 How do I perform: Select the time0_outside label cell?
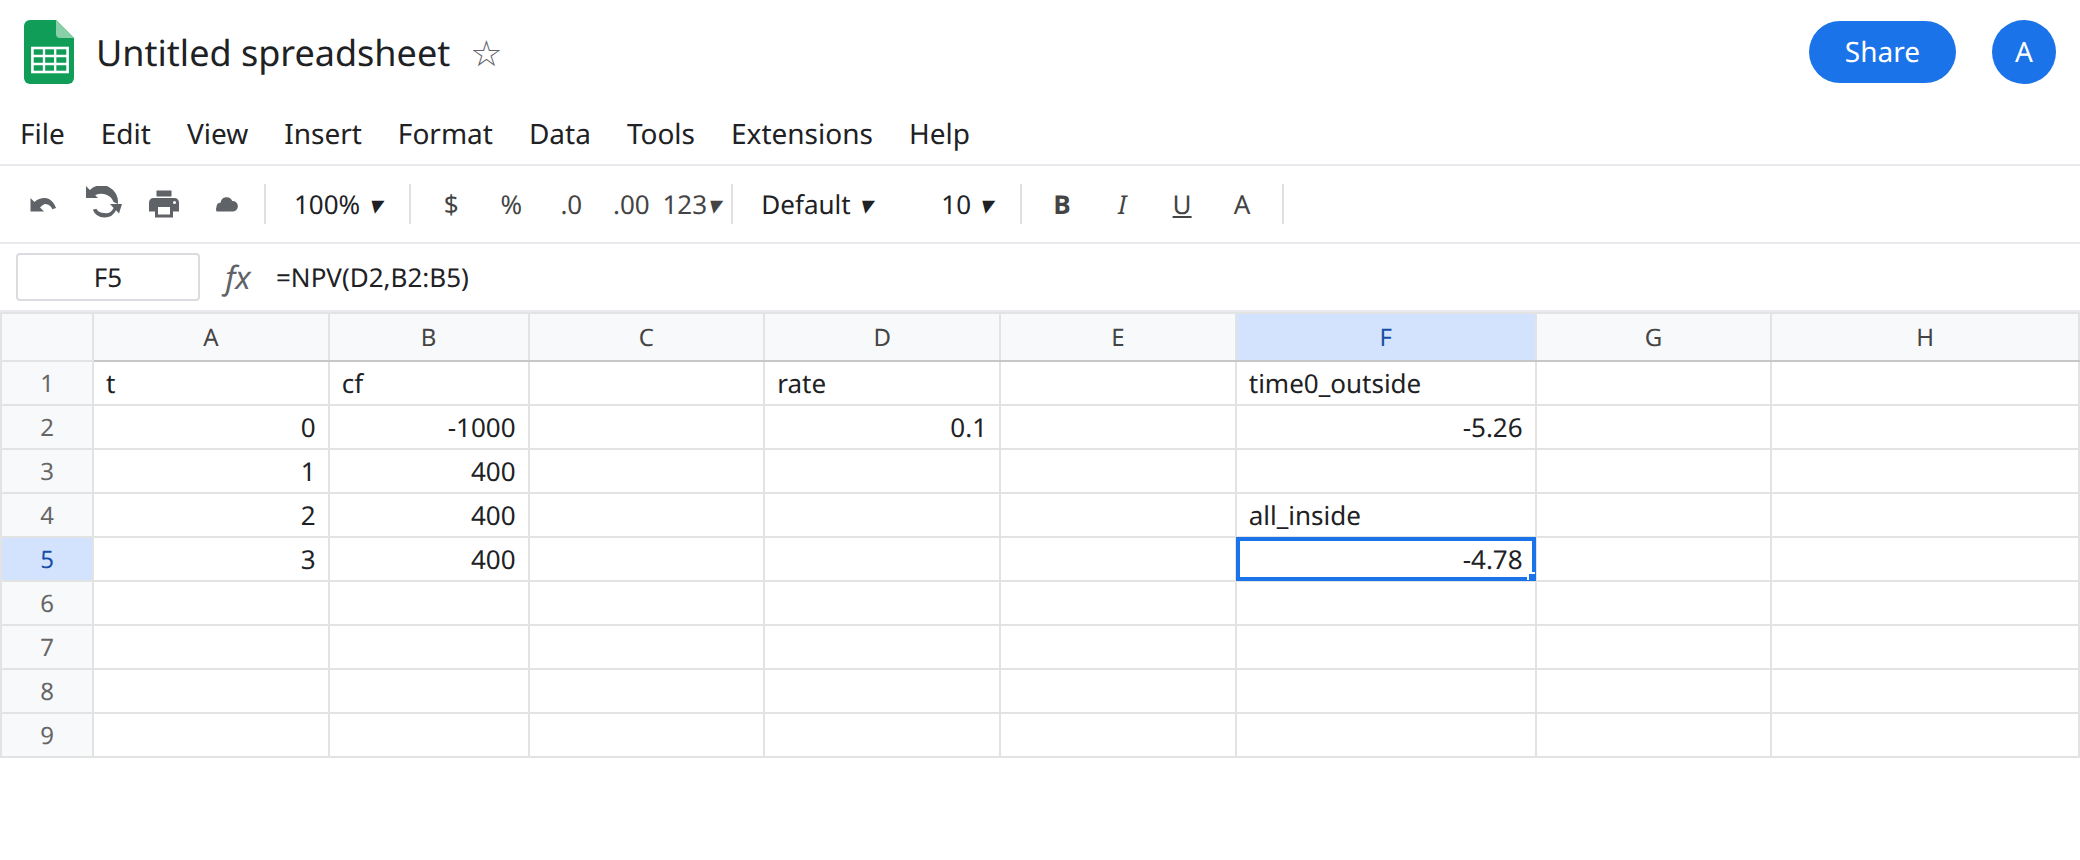[1386, 384]
